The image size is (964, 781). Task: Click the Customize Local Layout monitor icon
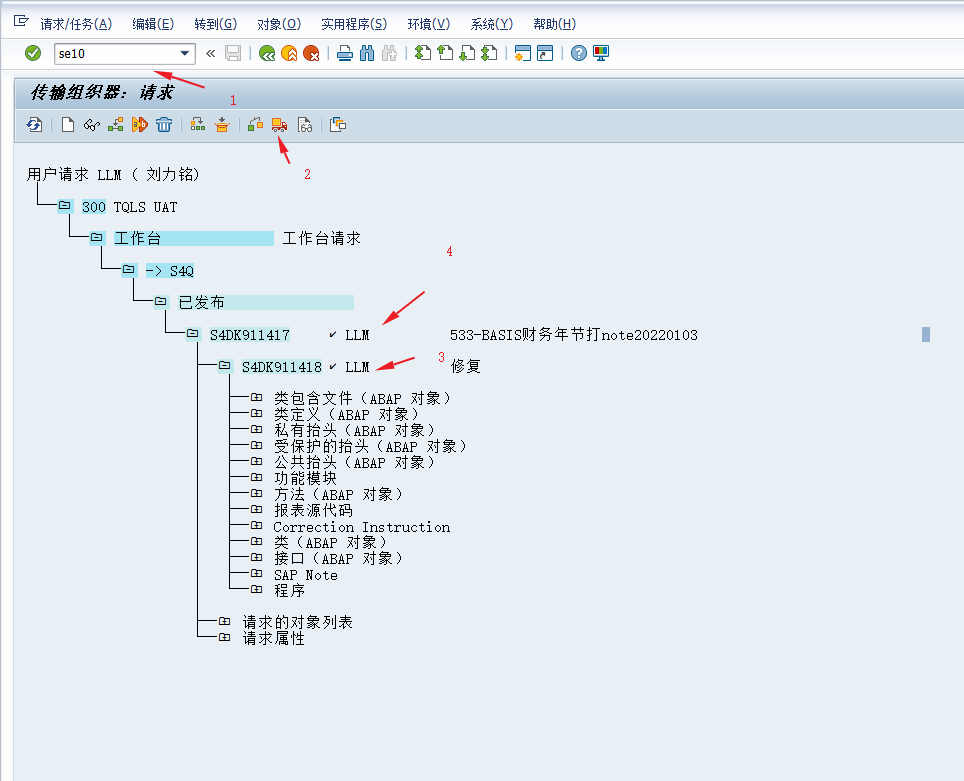pyautogui.click(x=601, y=54)
